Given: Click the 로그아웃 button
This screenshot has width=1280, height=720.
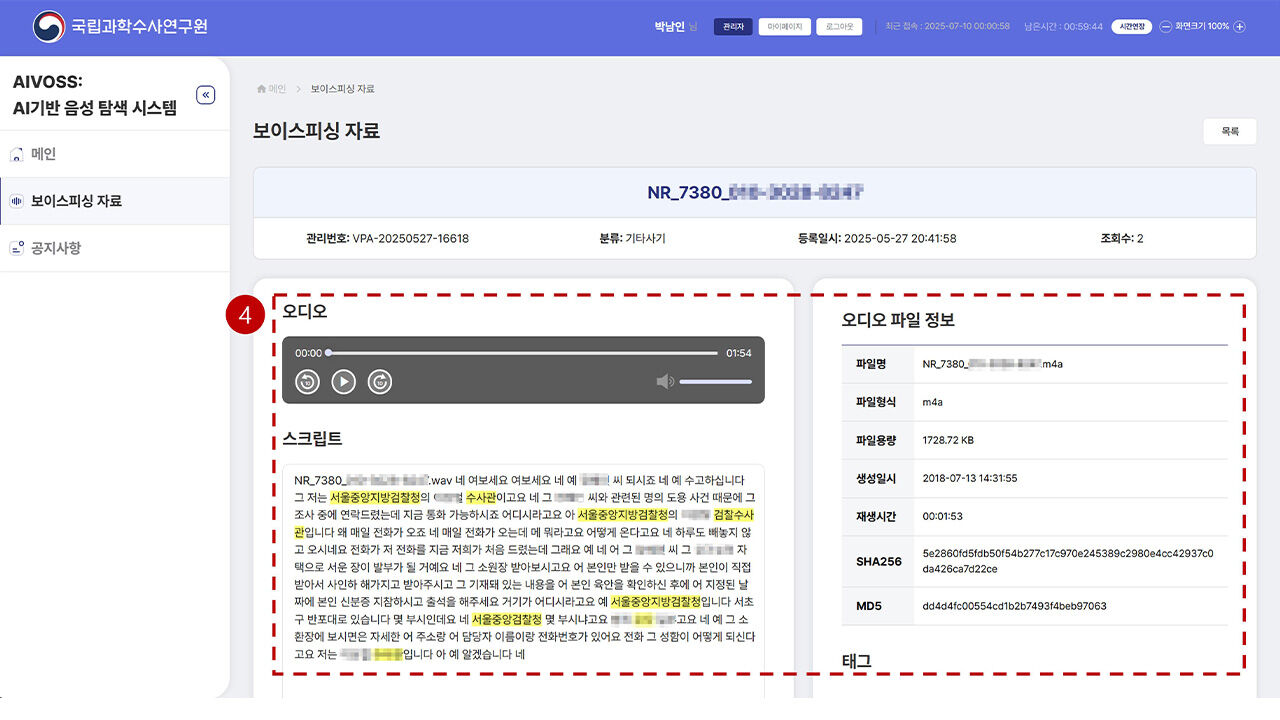Looking at the screenshot, I should [839, 27].
